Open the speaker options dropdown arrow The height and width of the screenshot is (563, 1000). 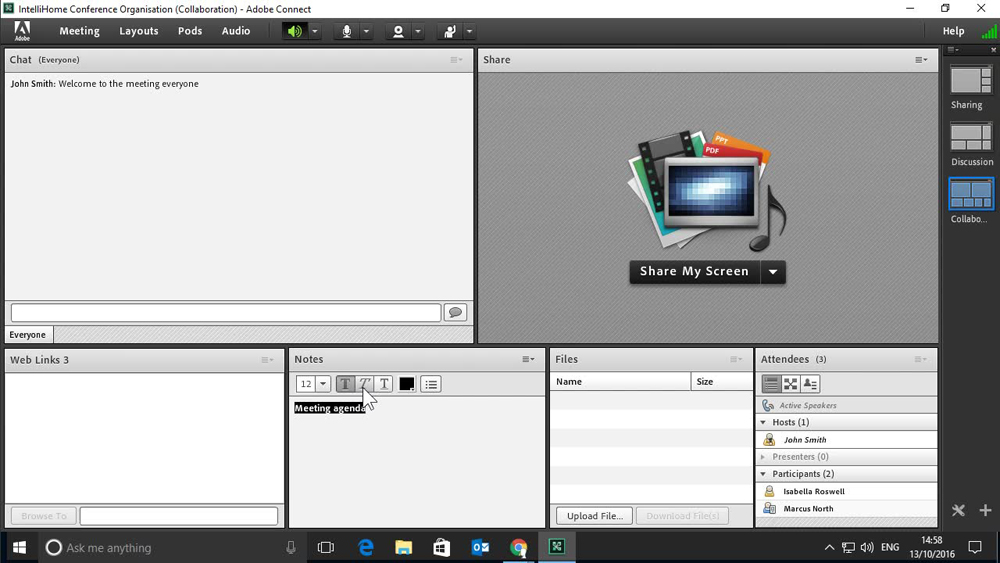pyautogui.click(x=314, y=31)
